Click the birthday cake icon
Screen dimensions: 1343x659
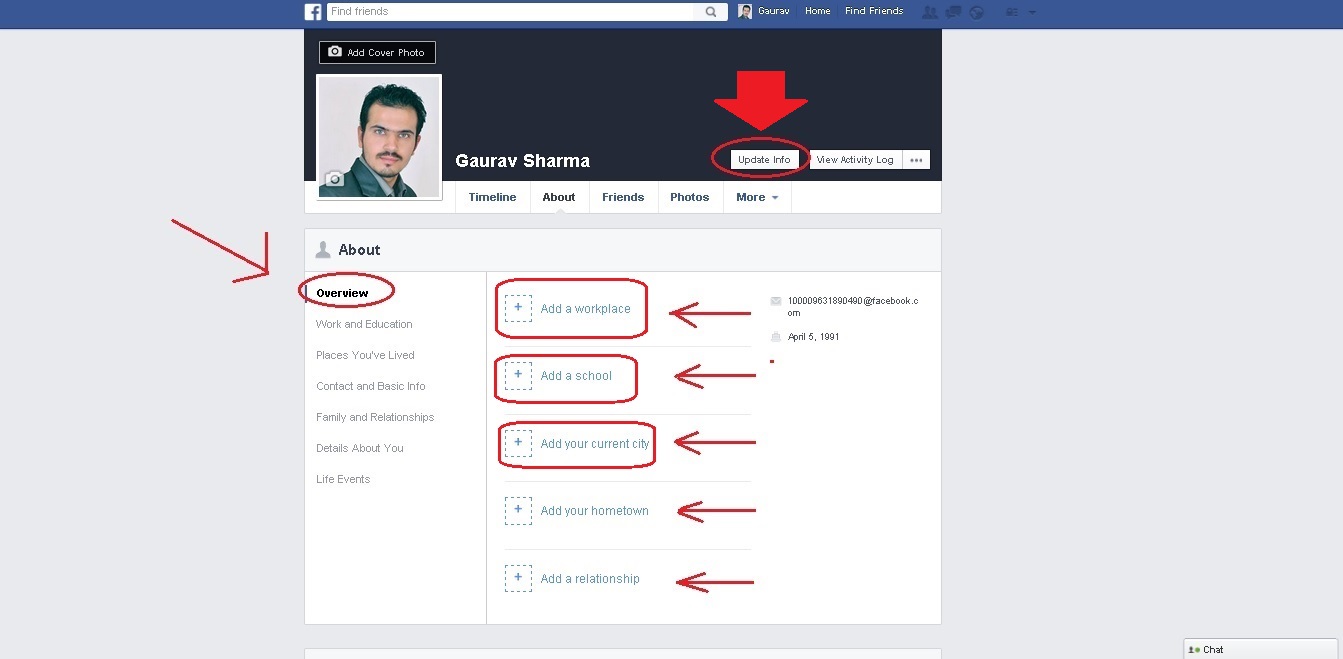776,337
